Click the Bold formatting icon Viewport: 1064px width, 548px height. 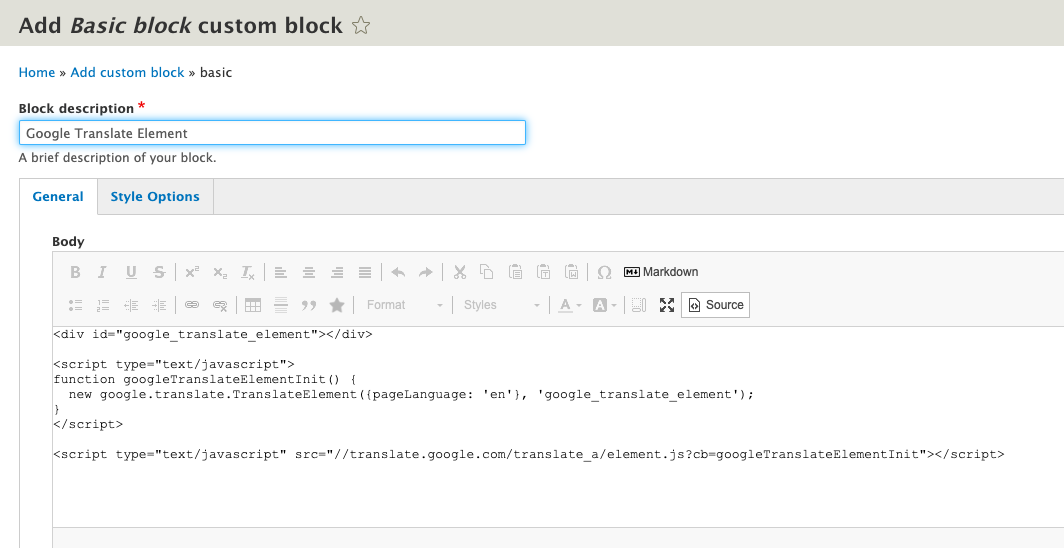(75, 272)
